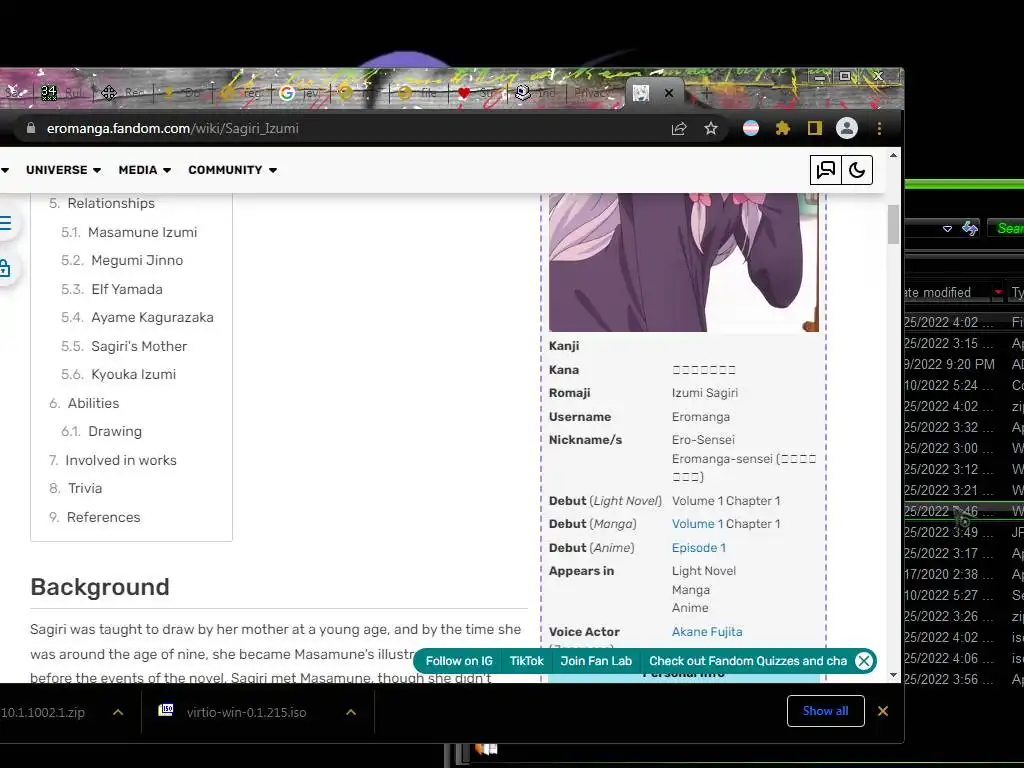The height and width of the screenshot is (768, 1024).
Task: Expand options for virtio-win-0.1.215.iso download
Action: click(351, 712)
